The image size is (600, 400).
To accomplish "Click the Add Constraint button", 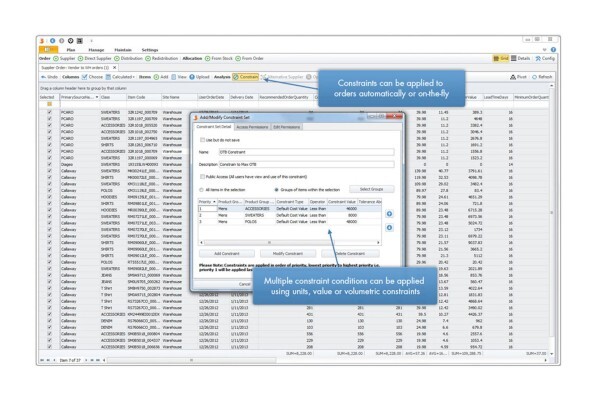I will [227, 253].
